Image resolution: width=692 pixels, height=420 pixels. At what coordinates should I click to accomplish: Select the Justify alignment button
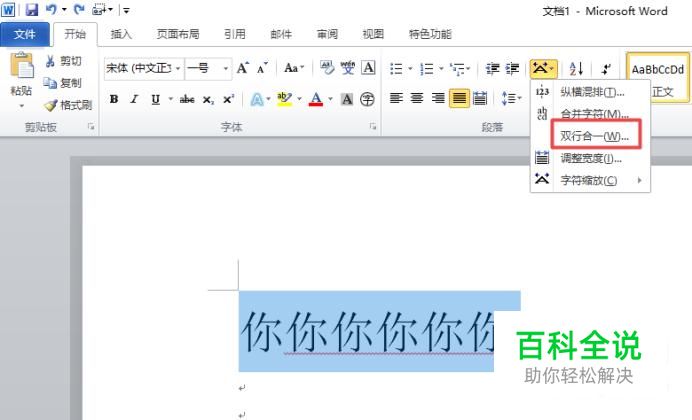point(459,98)
